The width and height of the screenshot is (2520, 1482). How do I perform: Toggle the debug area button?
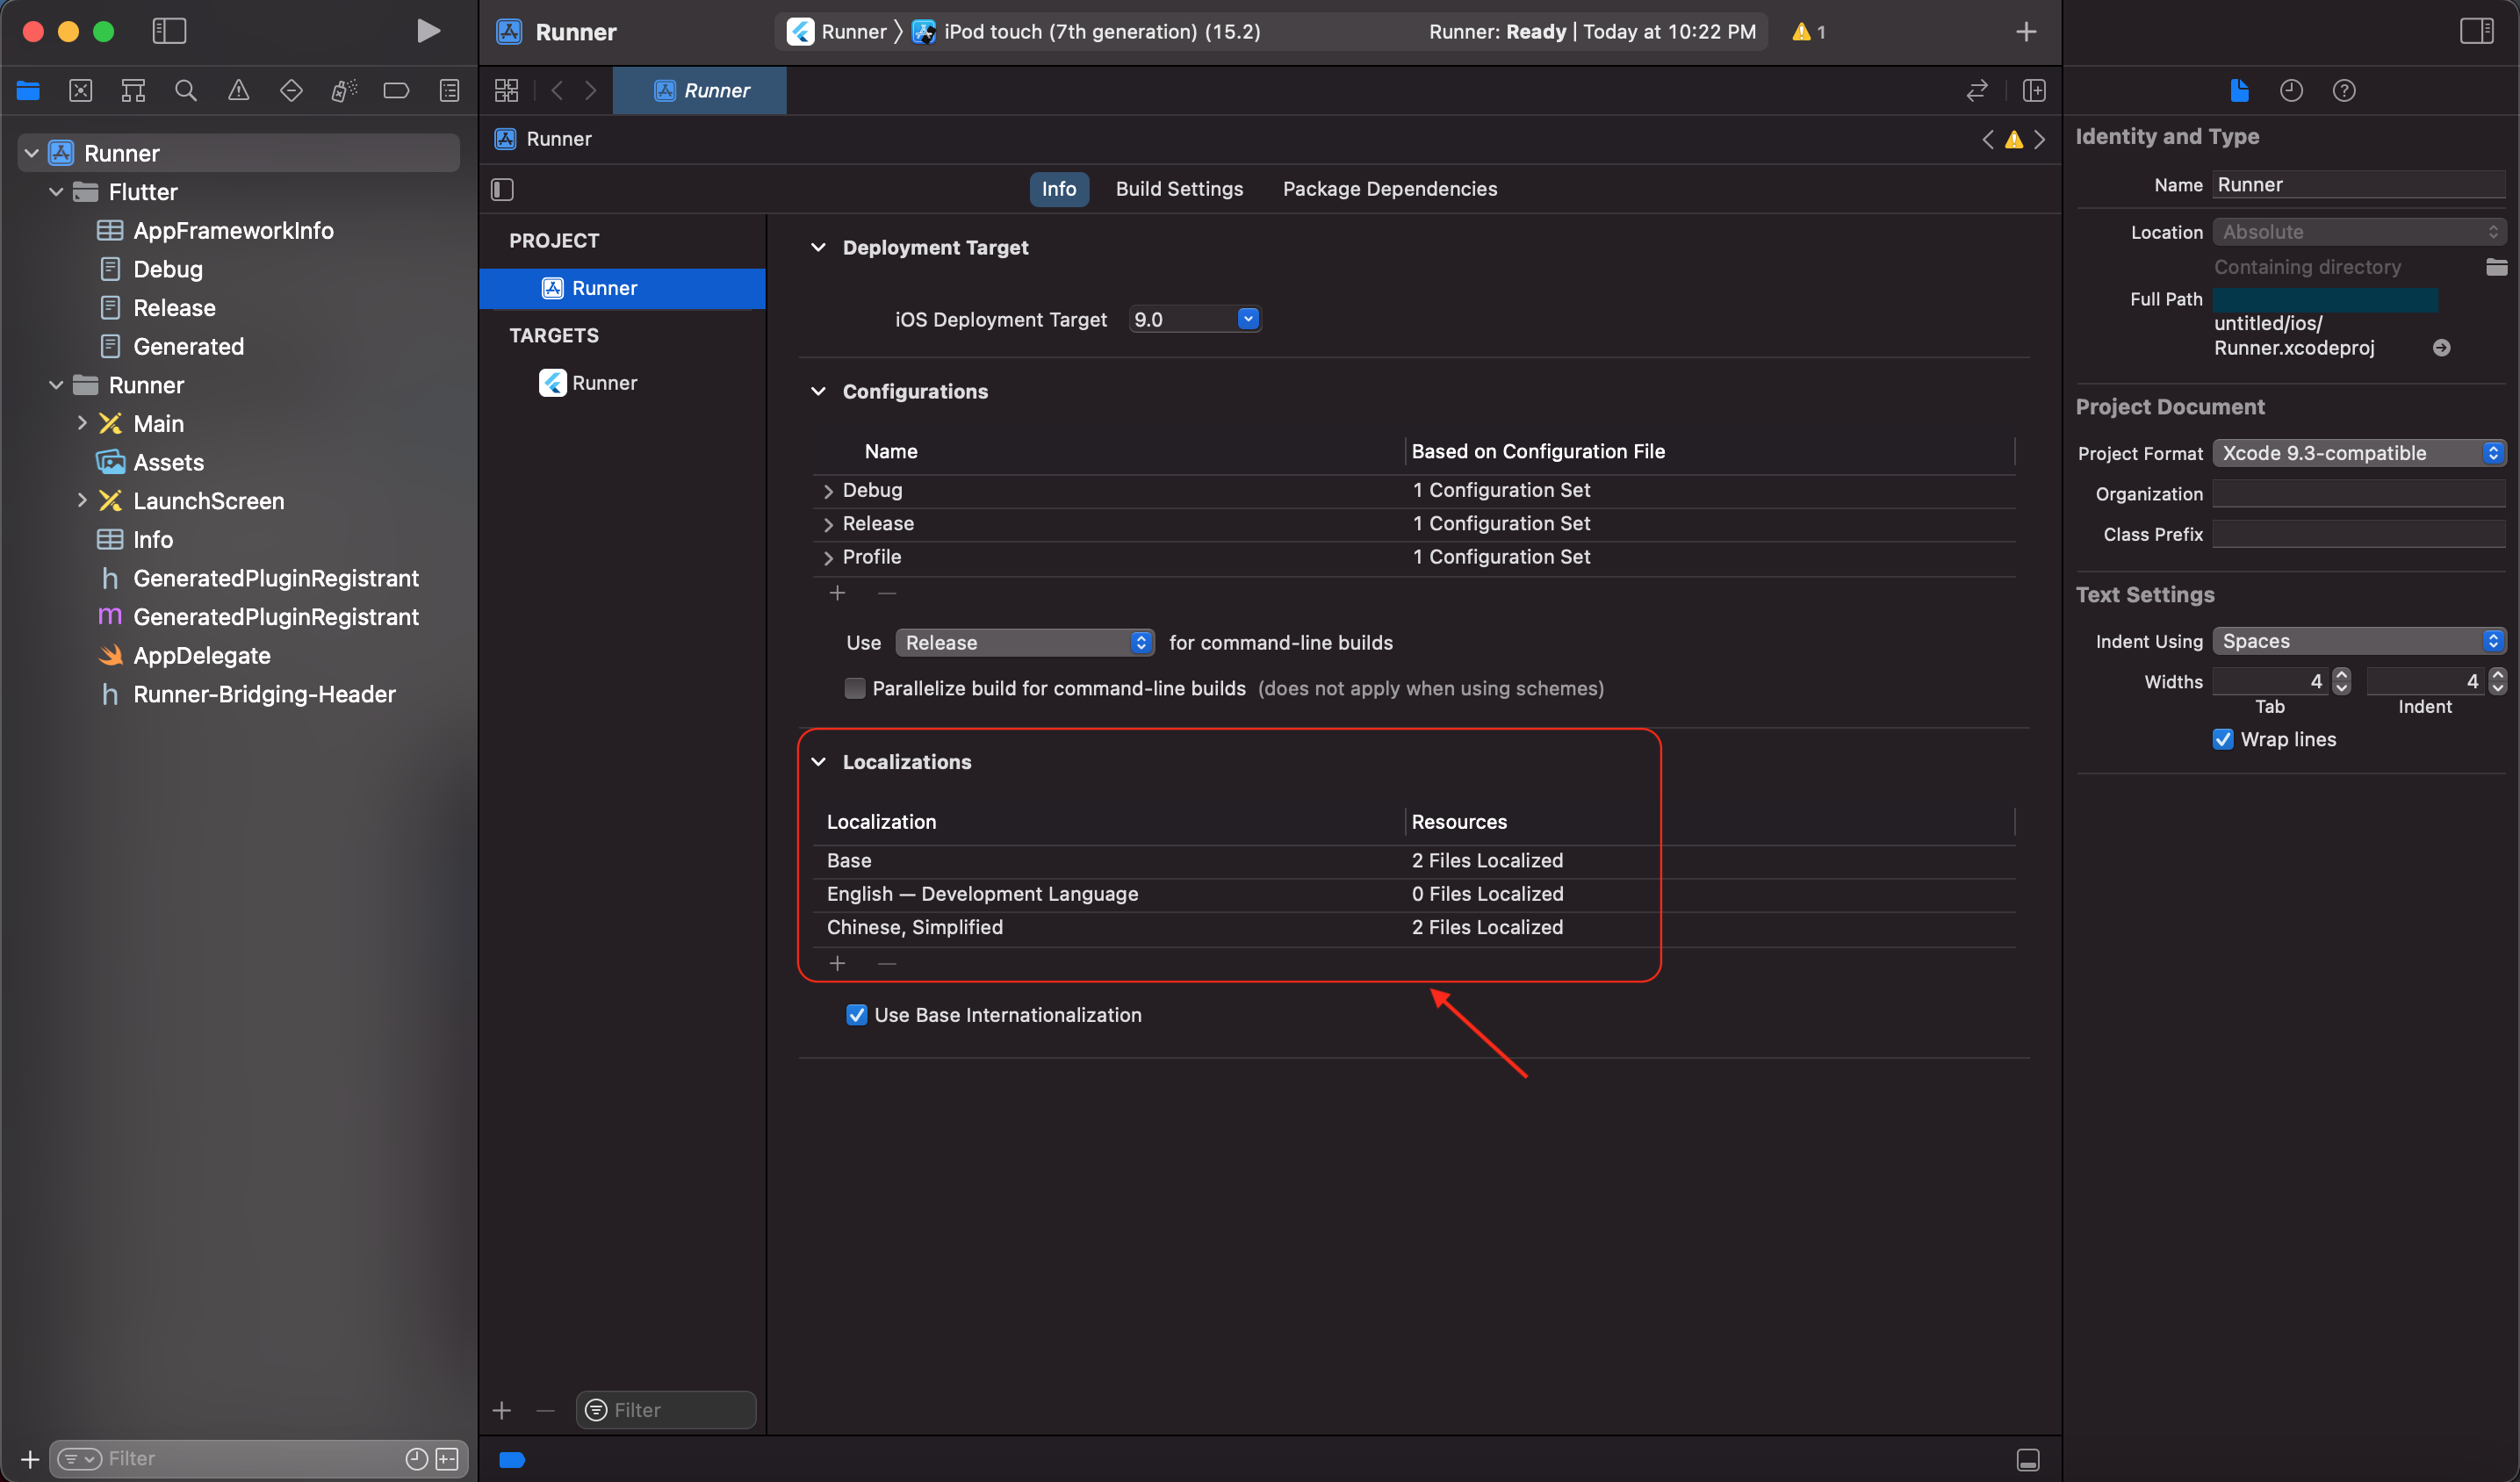coord(2028,1460)
